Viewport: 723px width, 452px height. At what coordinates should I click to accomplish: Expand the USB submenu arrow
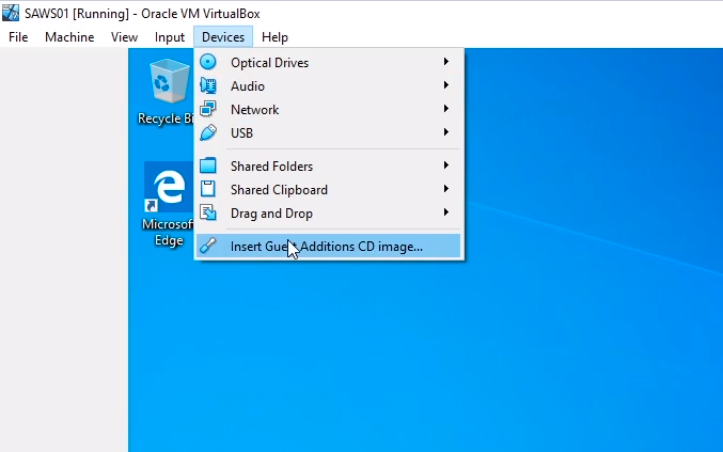pos(446,132)
